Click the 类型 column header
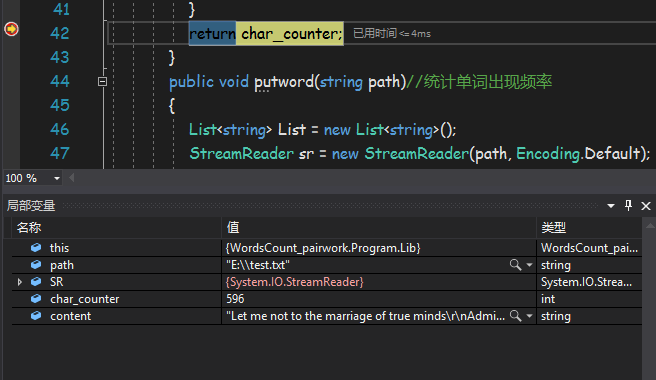 pyautogui.click(x=554, y=228)
